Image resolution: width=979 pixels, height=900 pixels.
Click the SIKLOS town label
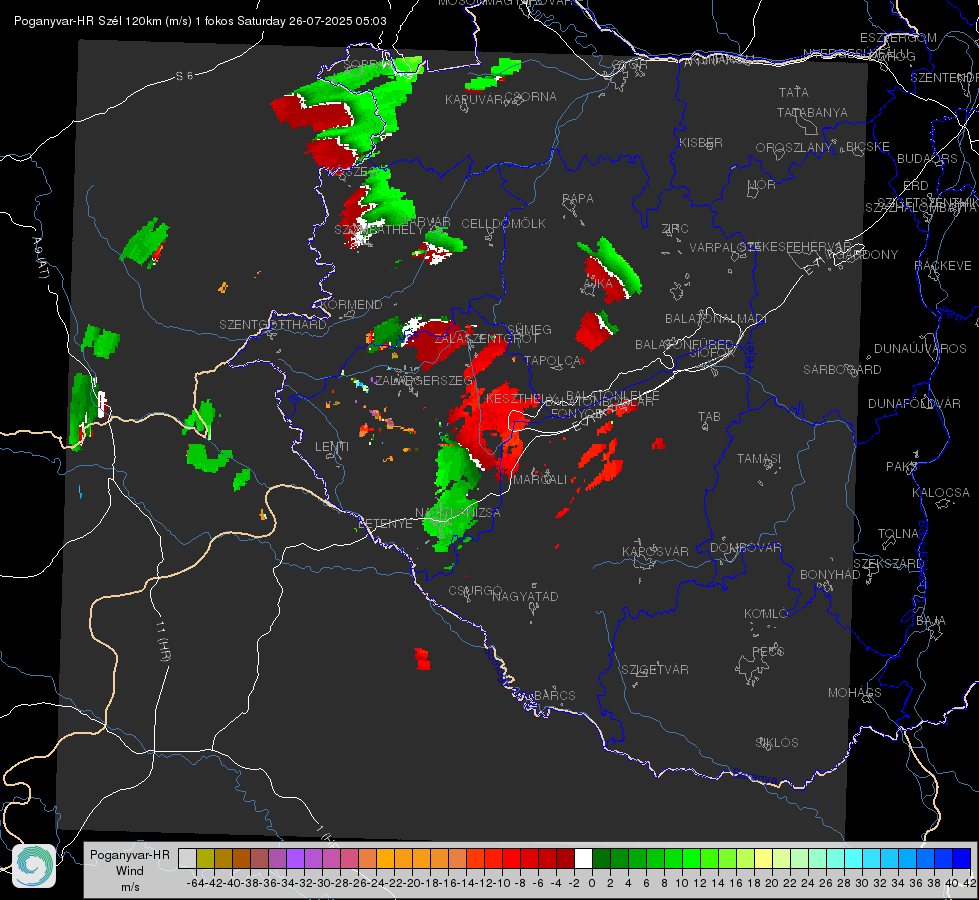click(777, 742)
